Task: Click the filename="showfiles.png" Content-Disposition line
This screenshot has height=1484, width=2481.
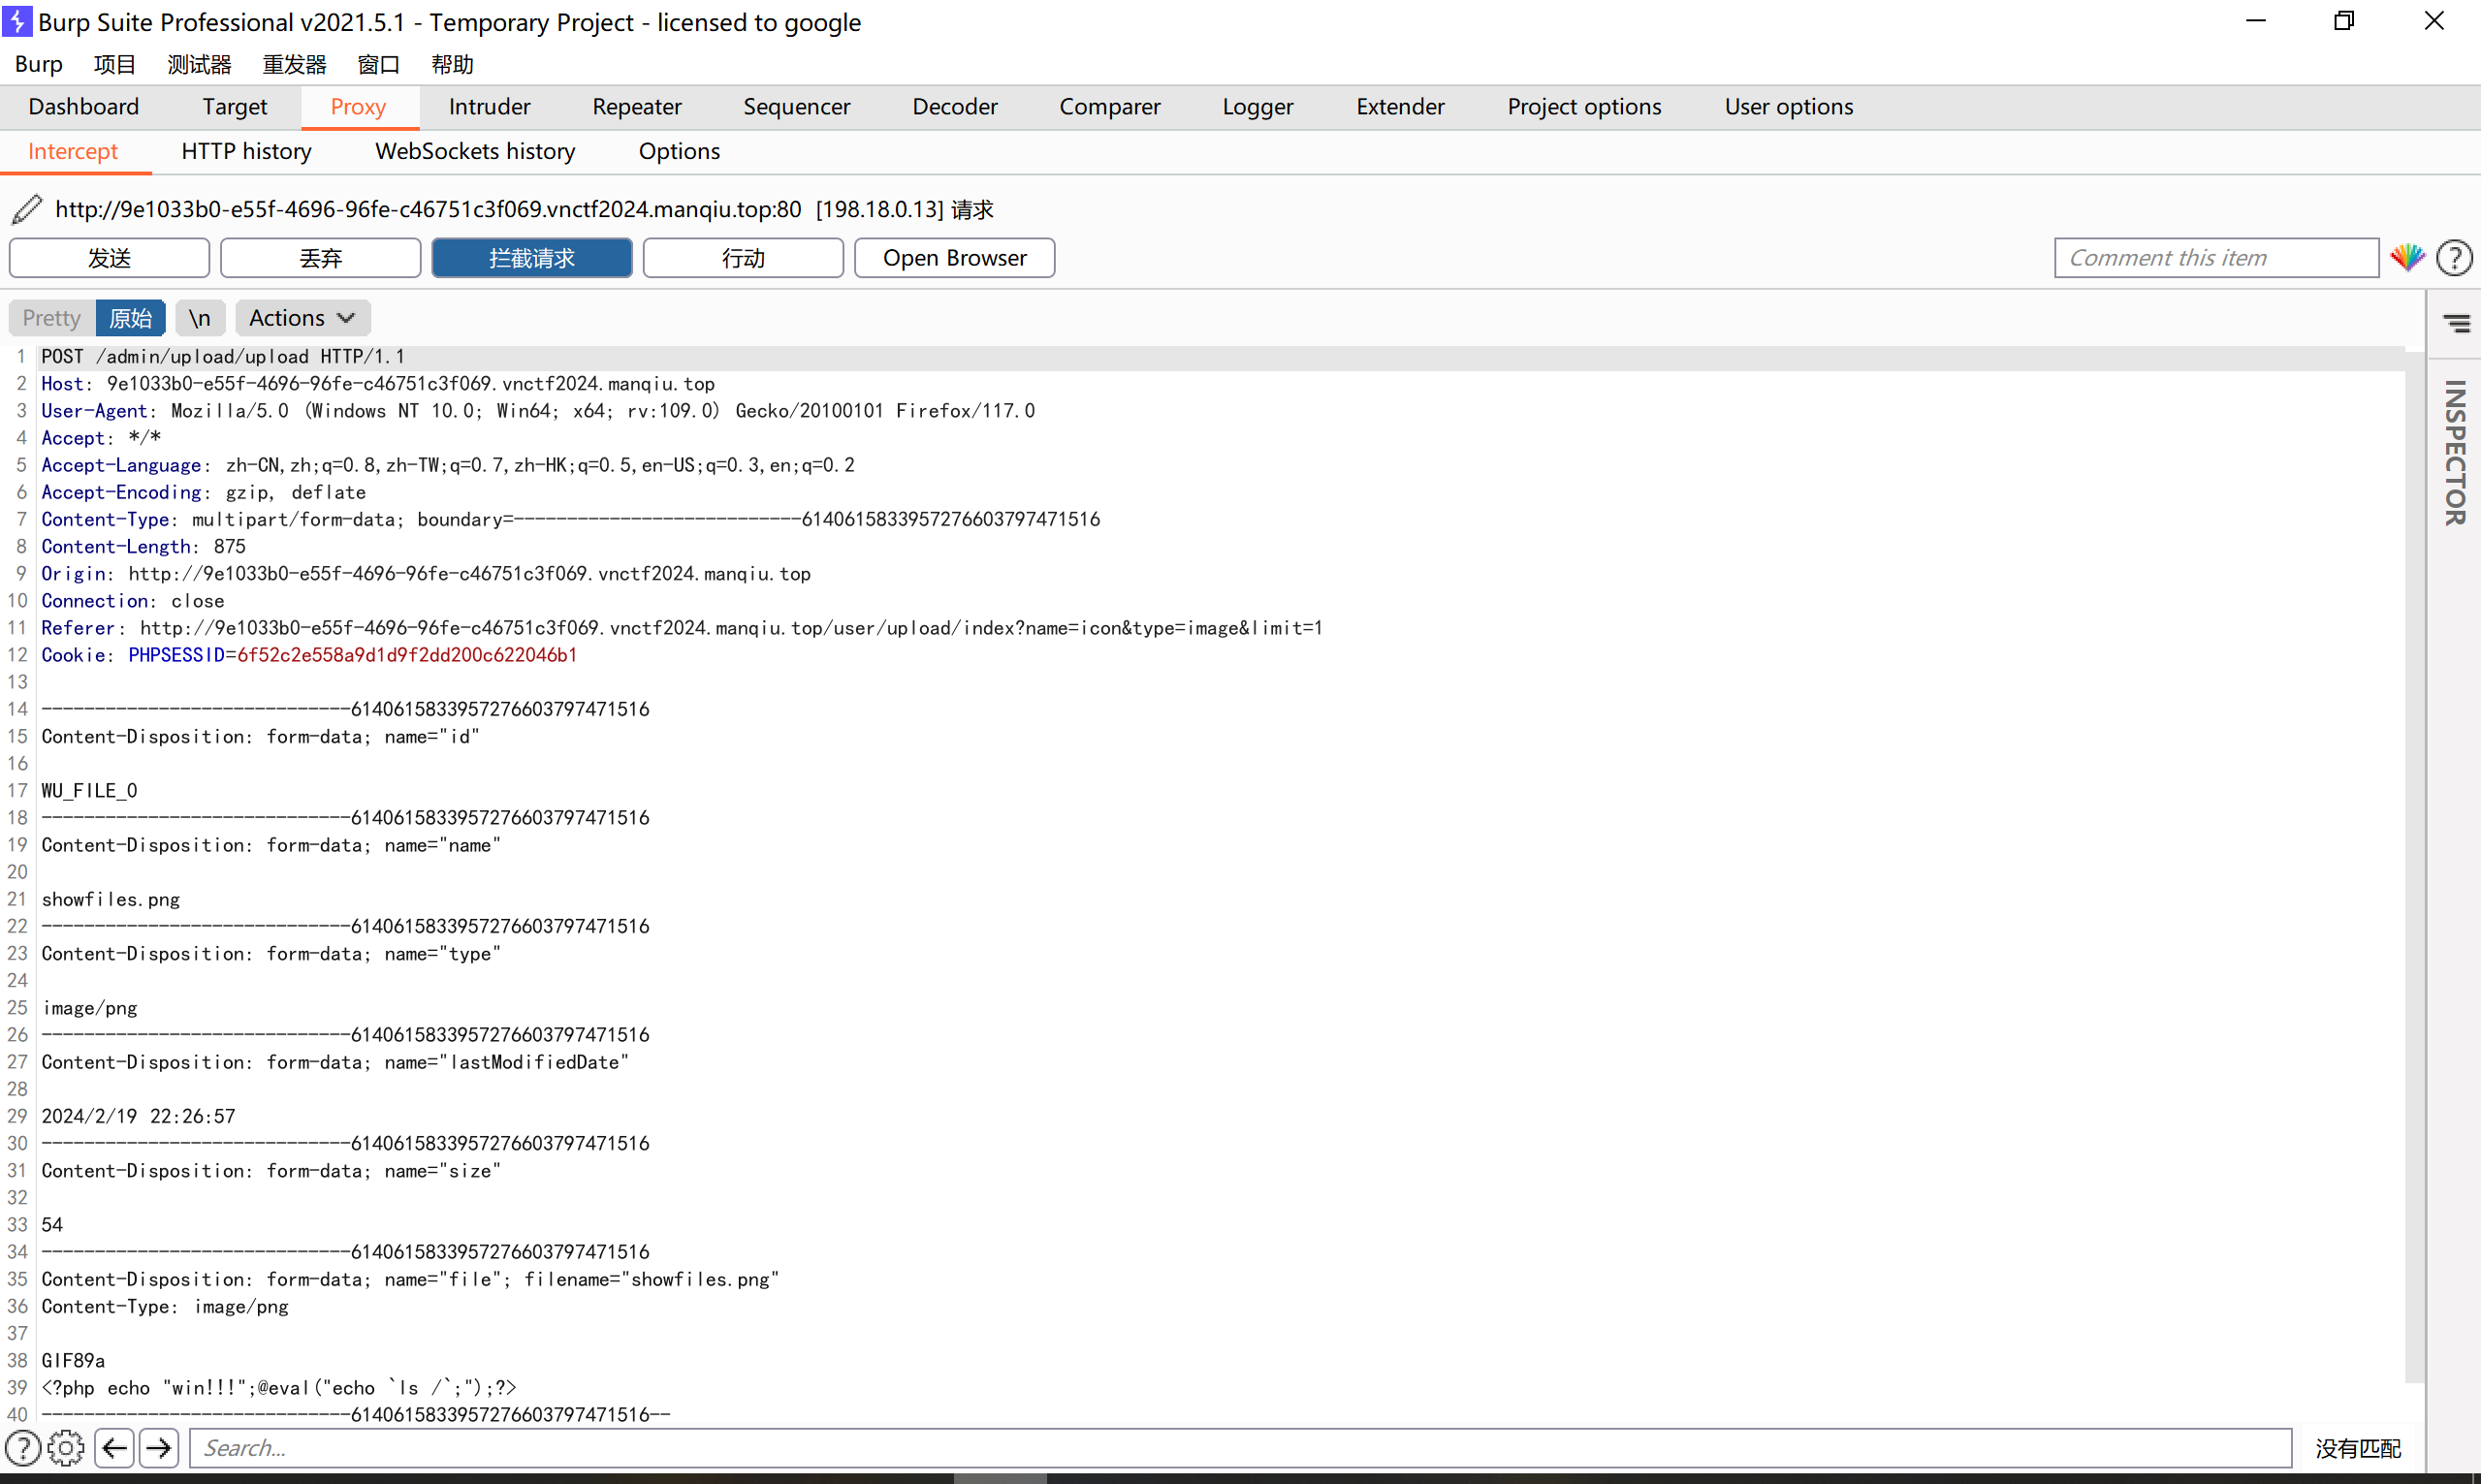Action: 410,1279
